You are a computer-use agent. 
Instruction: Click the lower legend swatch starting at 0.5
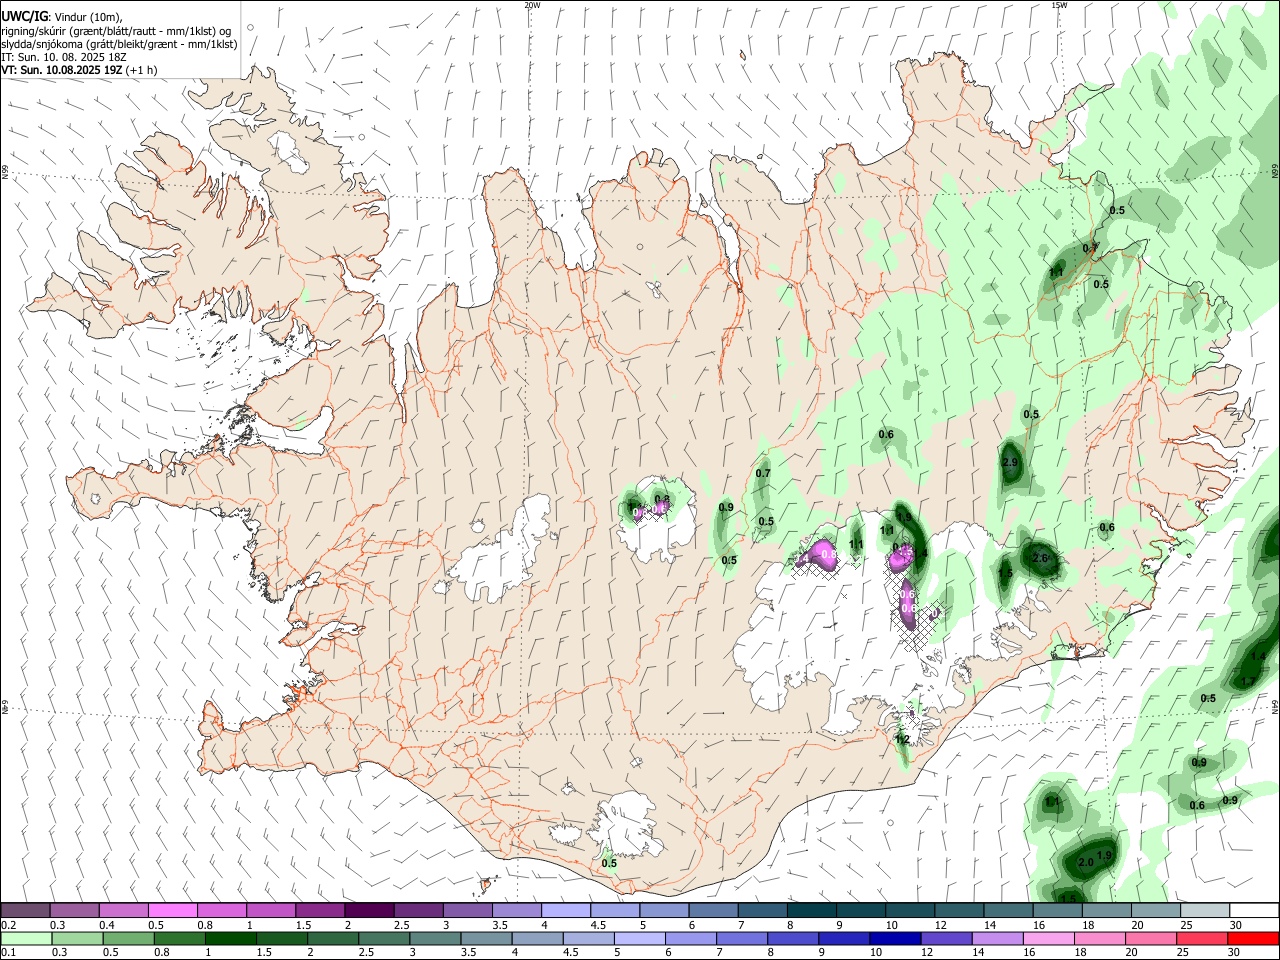[x=128, y=938]
